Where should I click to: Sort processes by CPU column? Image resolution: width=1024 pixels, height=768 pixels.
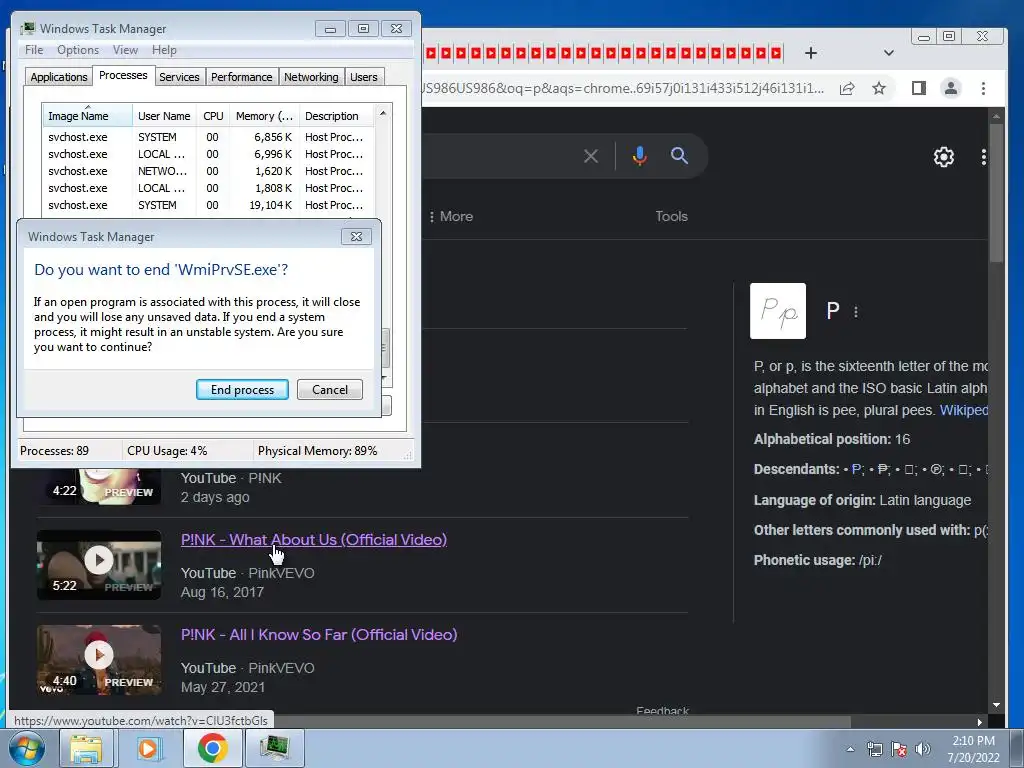pyautogui.click(x=213, y=116)
